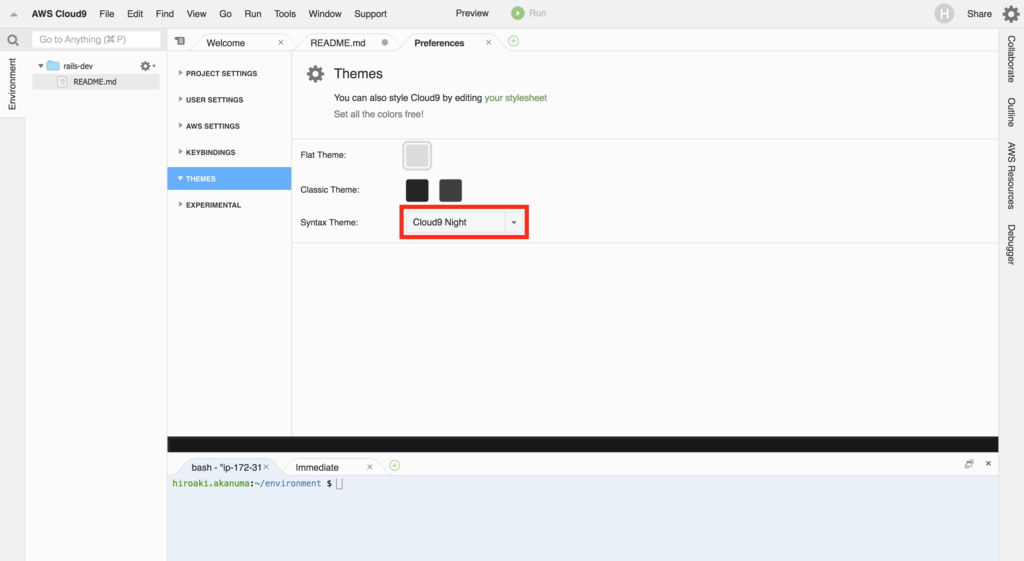The width and height of the screenshot is (1024, 561).
Task: Switch to the Welcome tab
Action: [x=226, y=42]
